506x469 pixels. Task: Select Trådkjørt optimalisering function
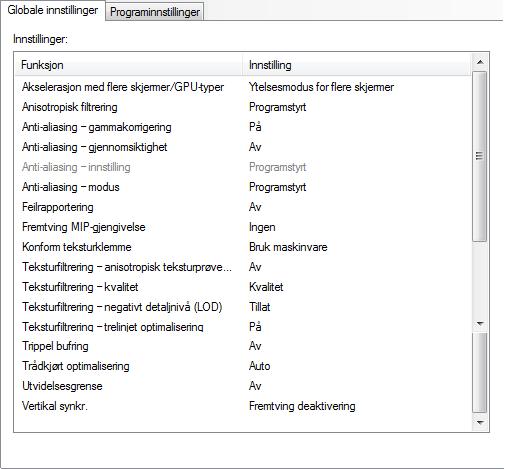coord(76,366)
